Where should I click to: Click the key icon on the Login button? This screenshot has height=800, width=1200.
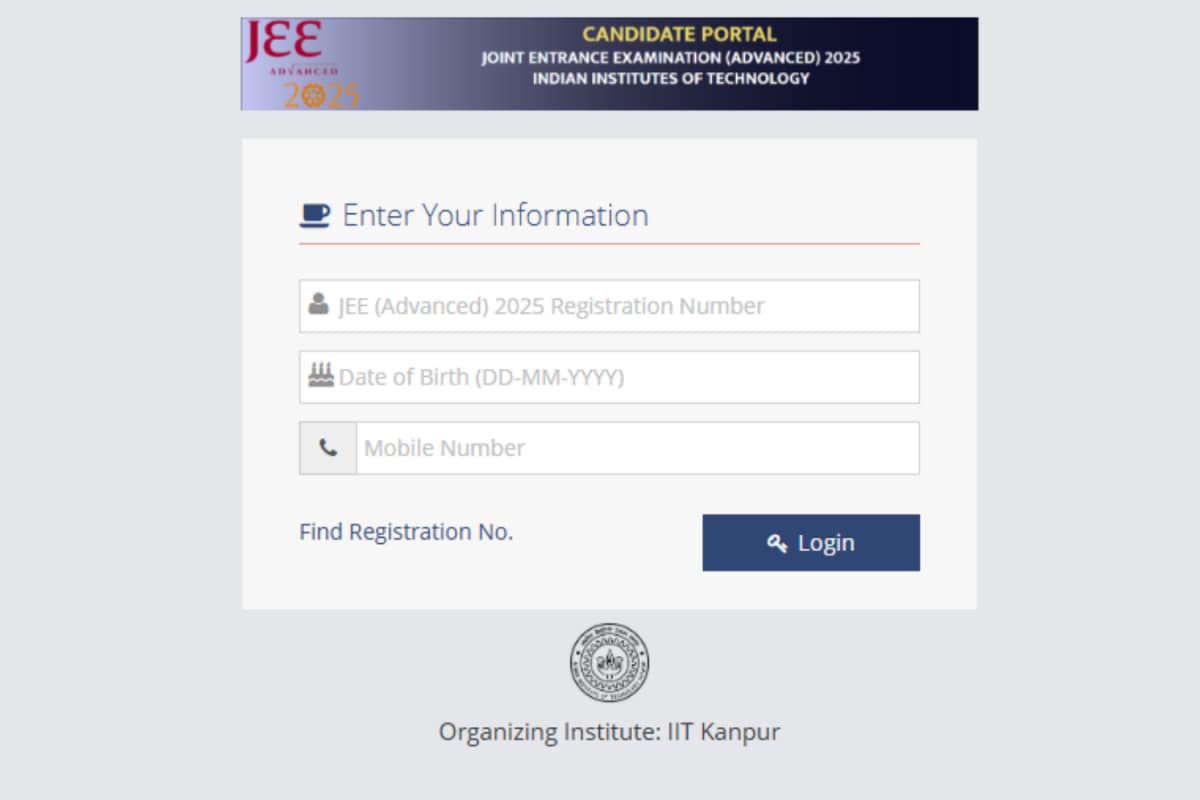(x=777, y=543)
